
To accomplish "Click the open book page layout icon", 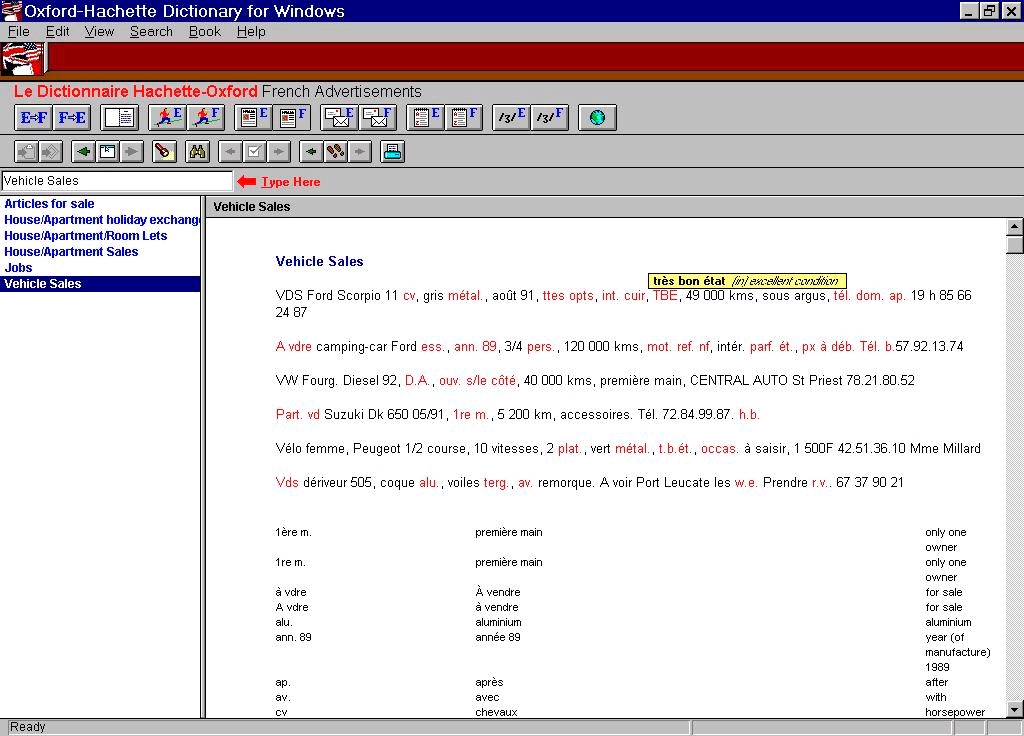I will [120, 118].
